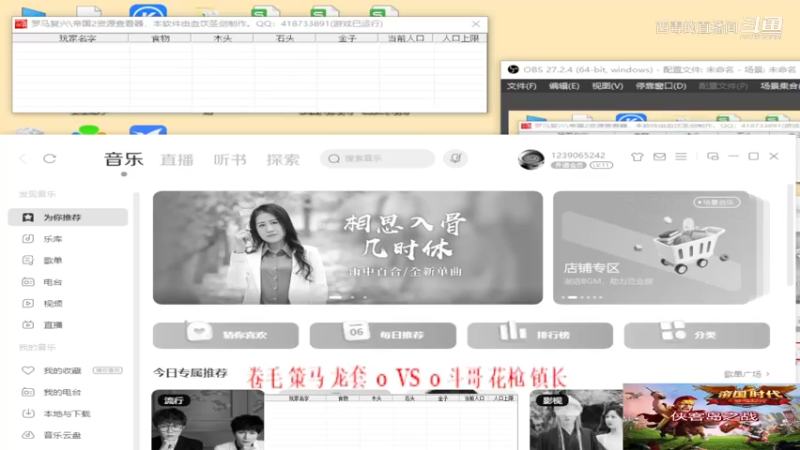This screenshot has height=450, width=800.
Task: Click the level badge next to VIP badge
Action: [601, 165]
